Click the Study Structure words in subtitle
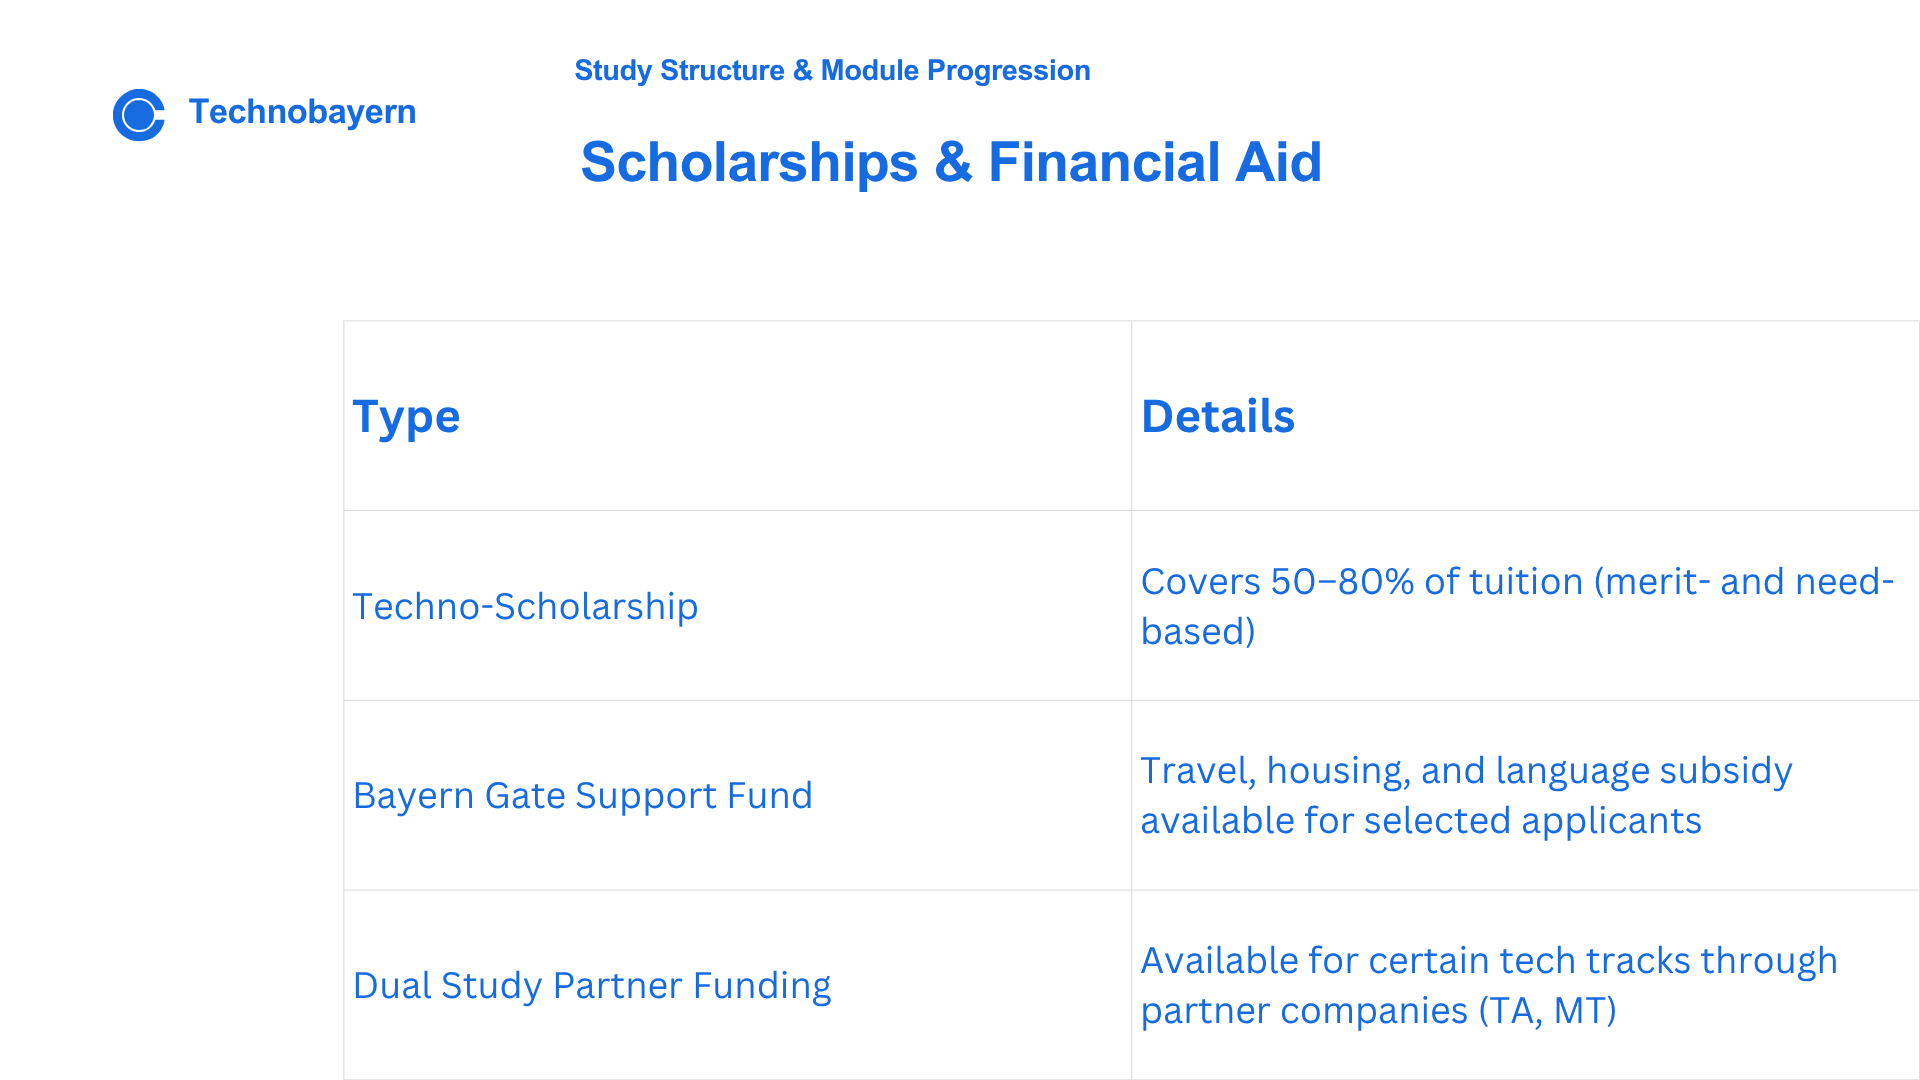Viewport: 1920px width, 1080px height. (679, 71)
